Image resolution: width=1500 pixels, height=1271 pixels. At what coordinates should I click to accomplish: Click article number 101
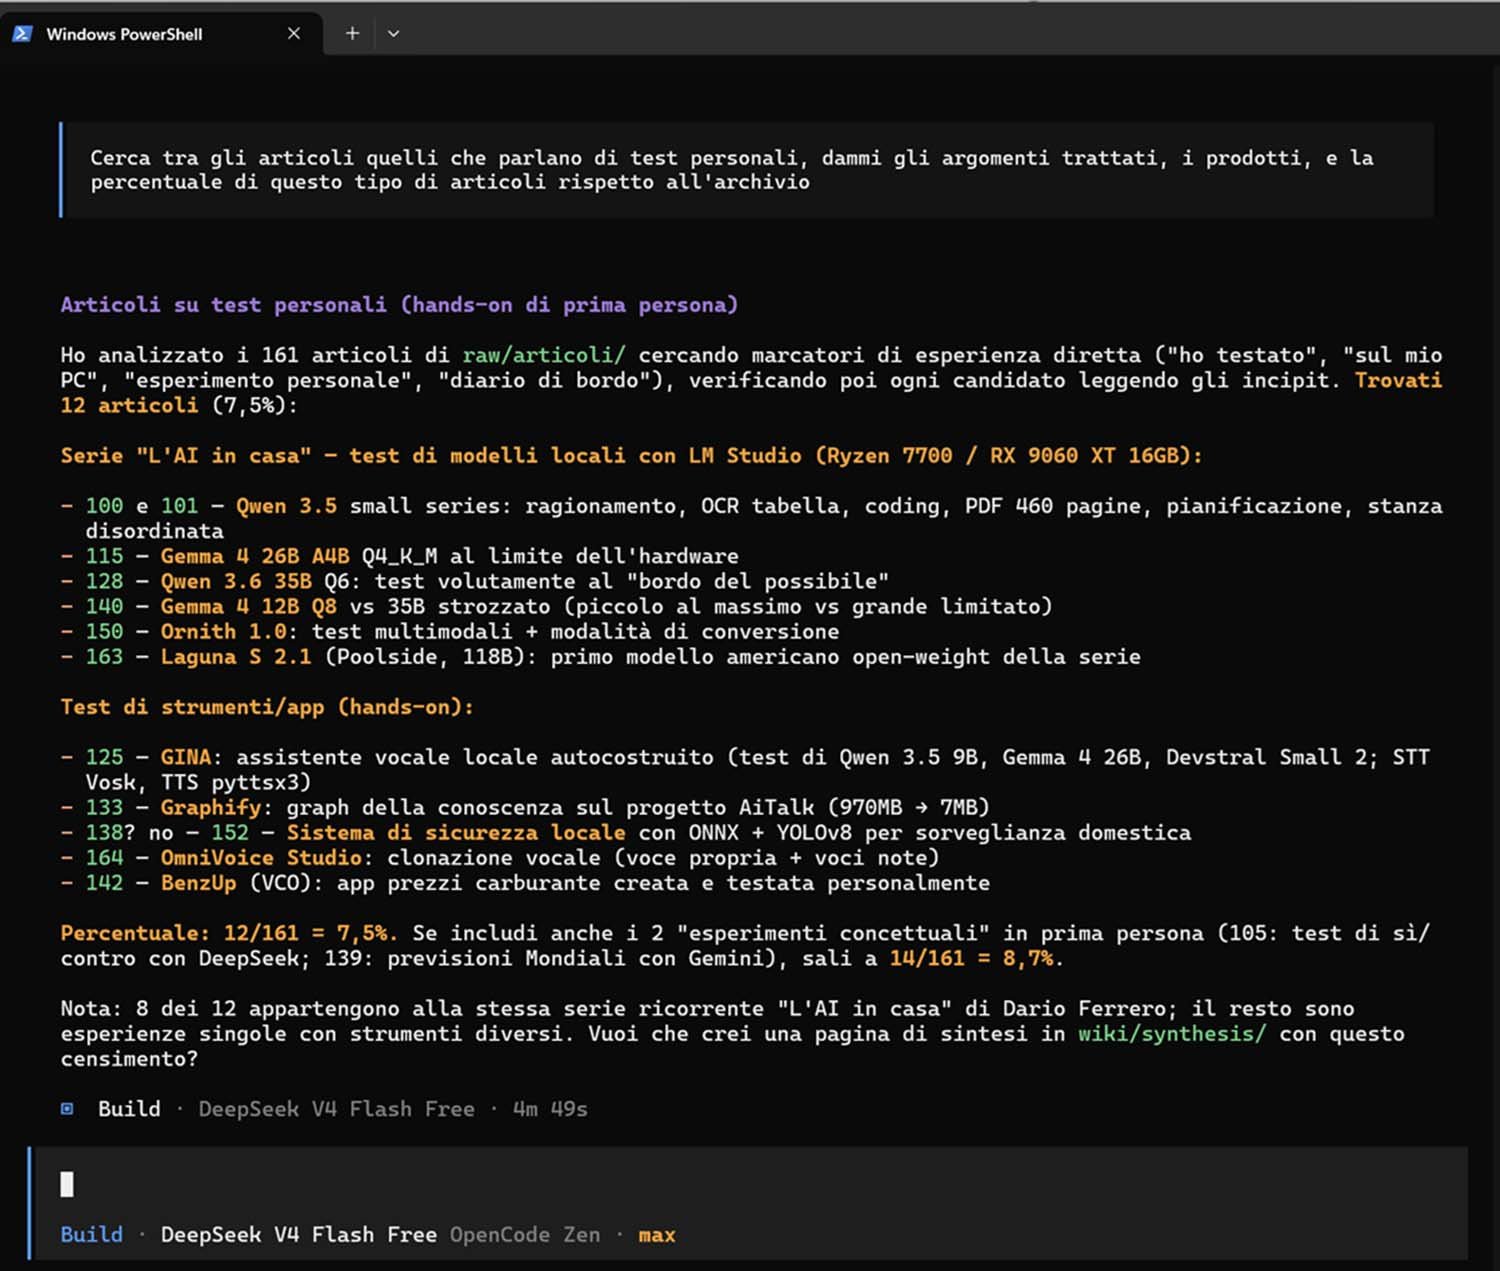[x=180, y=506]
